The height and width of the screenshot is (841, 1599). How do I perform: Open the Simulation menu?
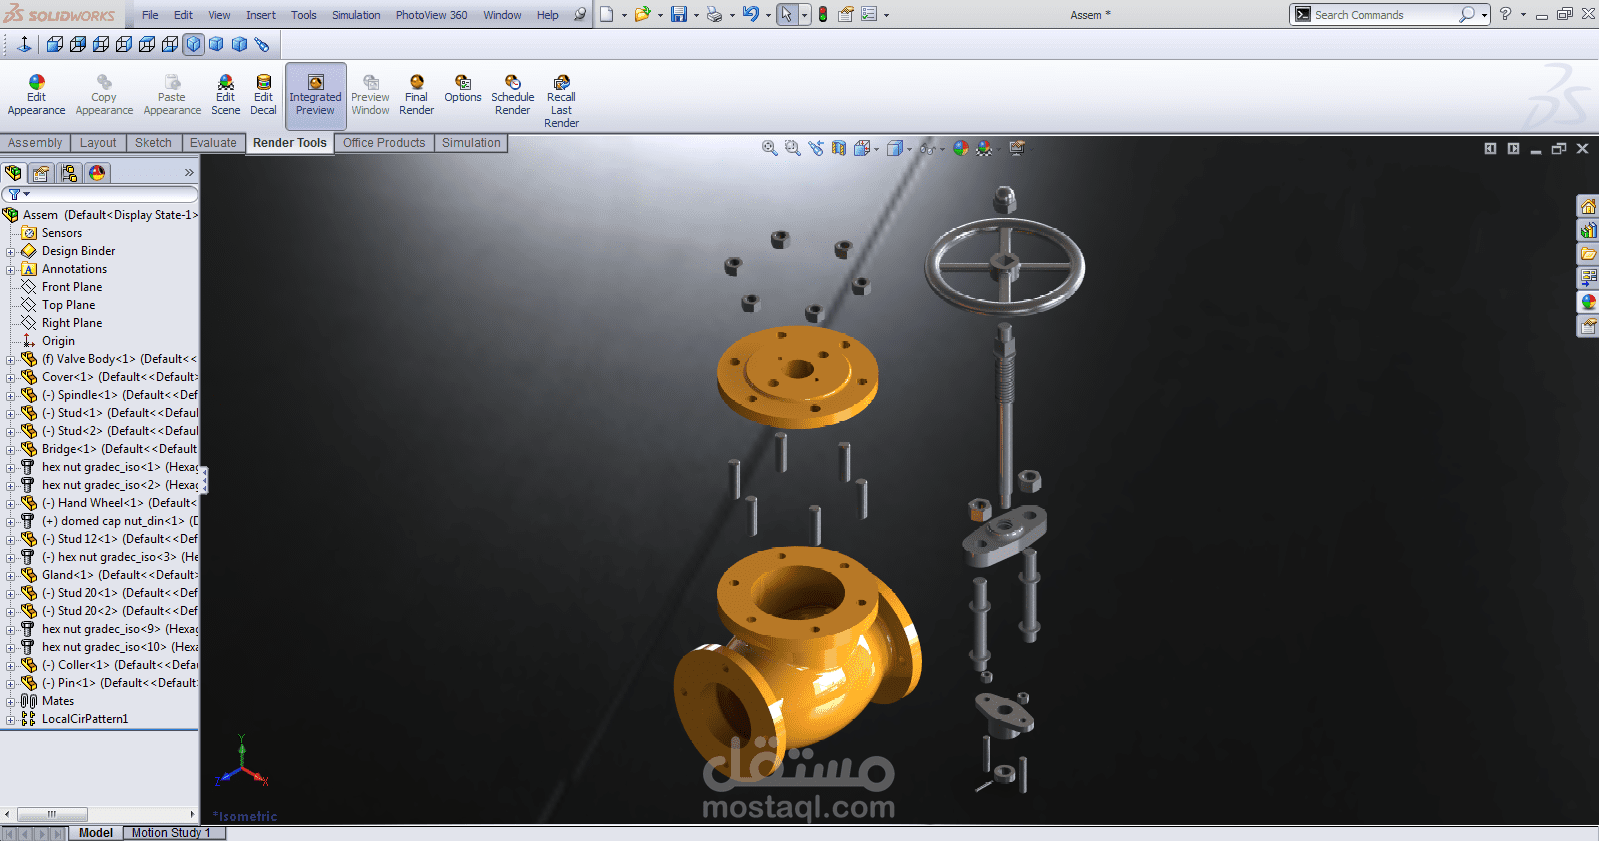pyautogui.click(x=356, y=15)
